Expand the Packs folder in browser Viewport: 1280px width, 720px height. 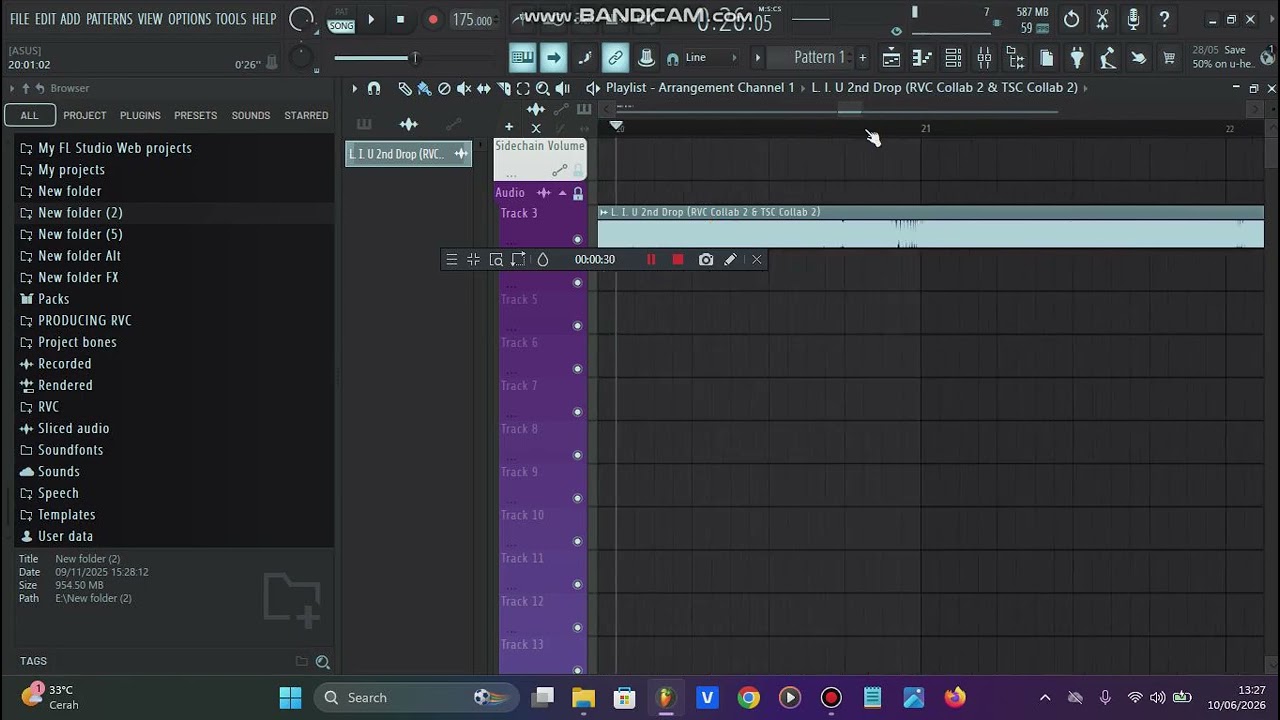pyautogui.click(x=54, y=299)
